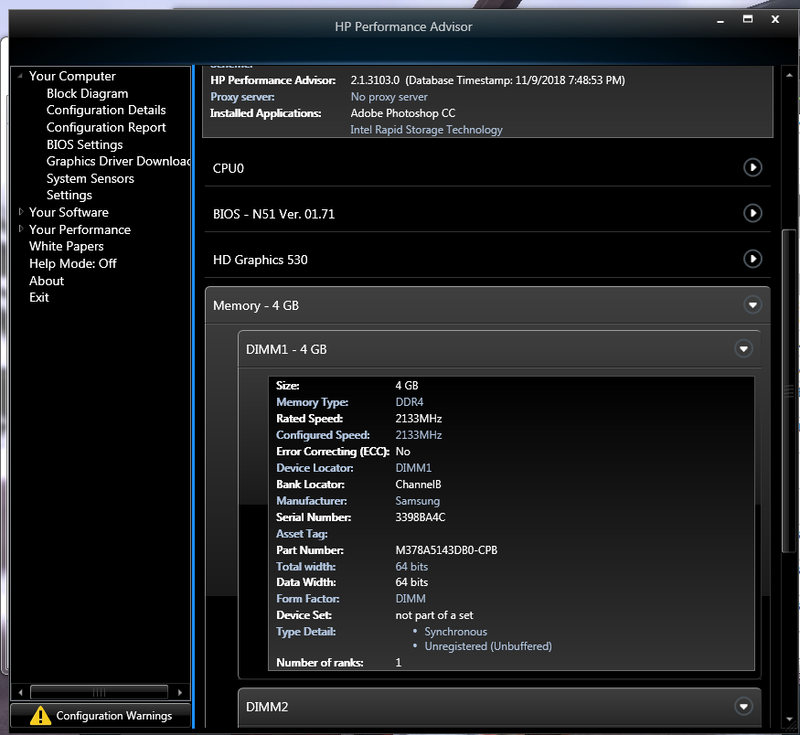Screen dimensions: 800x735
Task: Click the Asset Tag label
Action: [302, 534]
